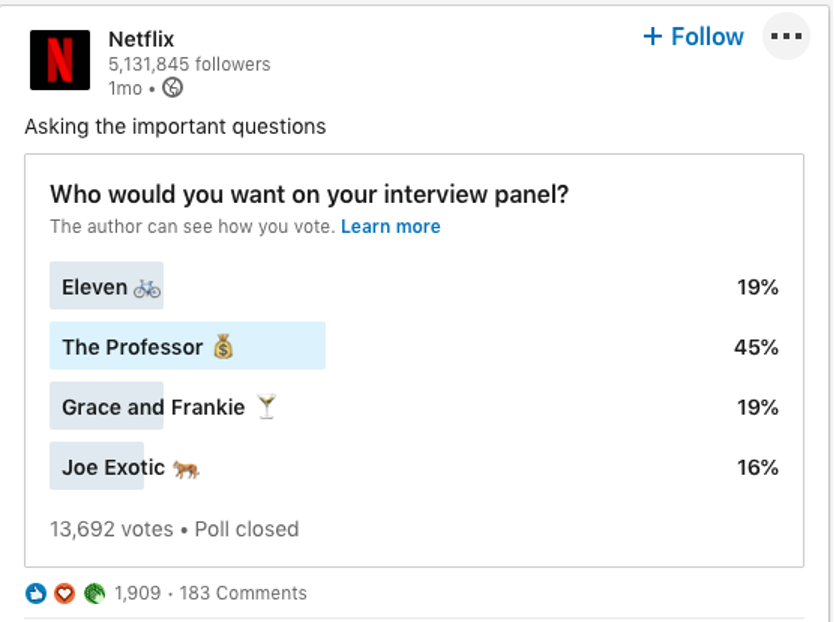The image size is (834, 622).
Task: Click the 13,692 votes count
Action: (x=112, y=529)
